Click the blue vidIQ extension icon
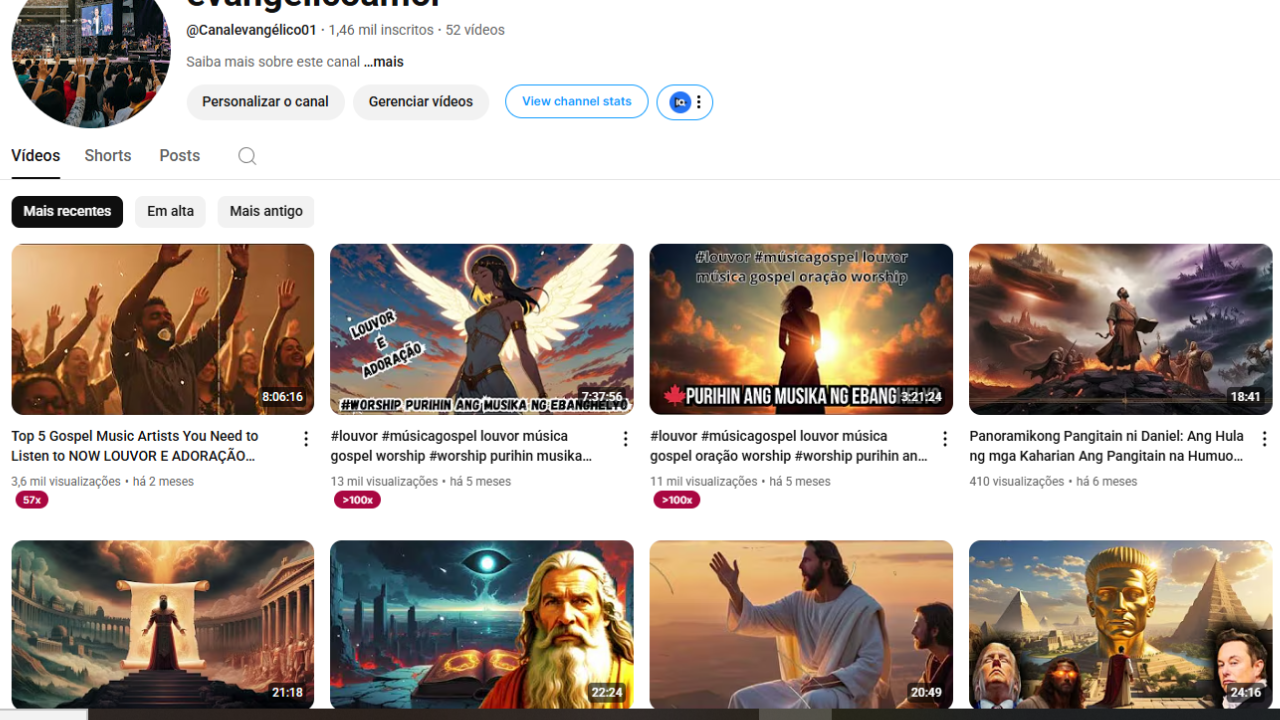1280x720 pixels. tap(680, 102)
